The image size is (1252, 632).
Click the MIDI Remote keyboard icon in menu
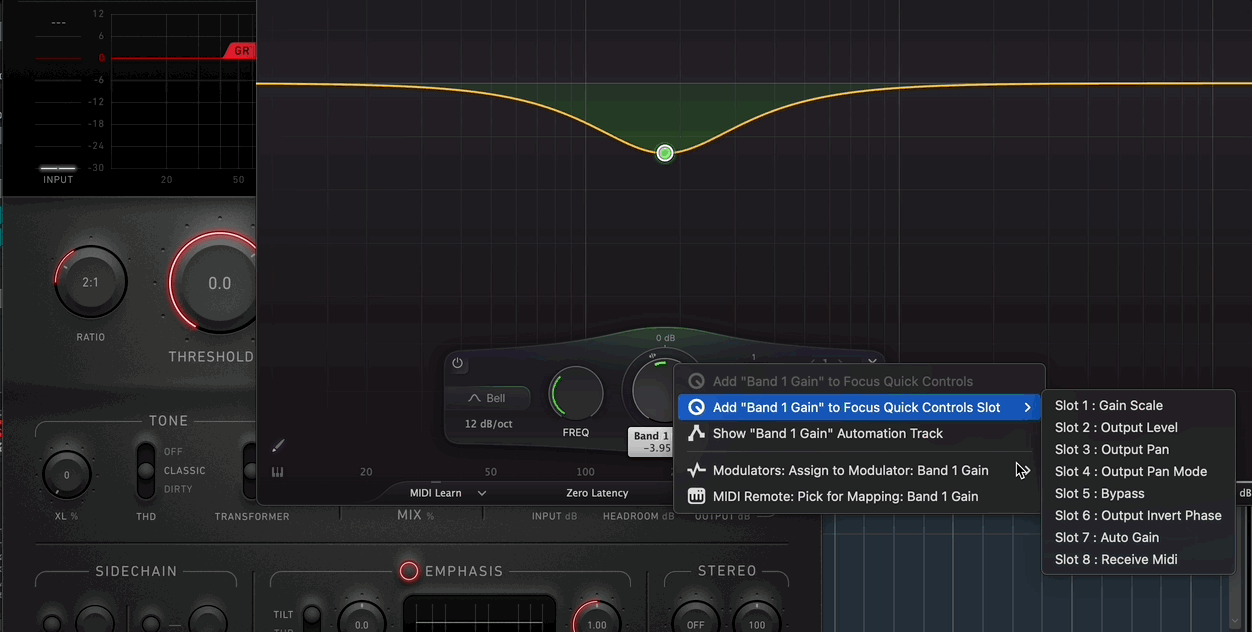(x=696, y=496)
